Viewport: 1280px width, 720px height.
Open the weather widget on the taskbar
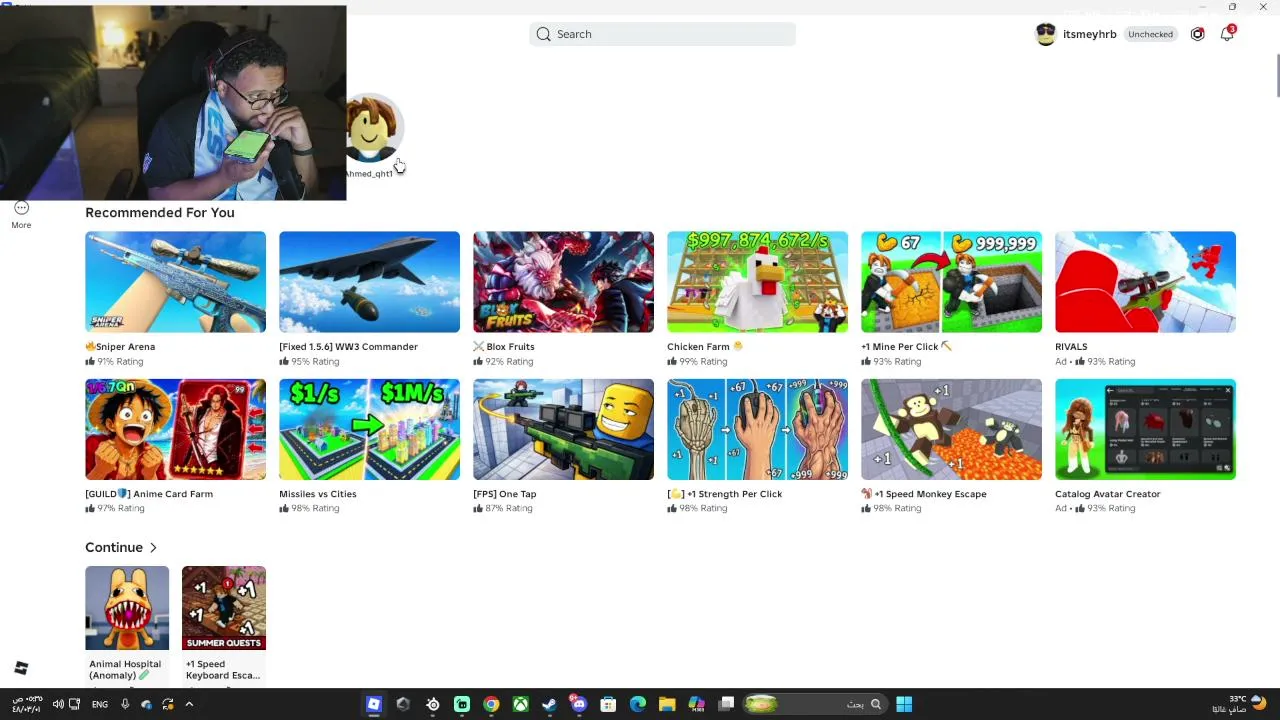[1240, 704]
